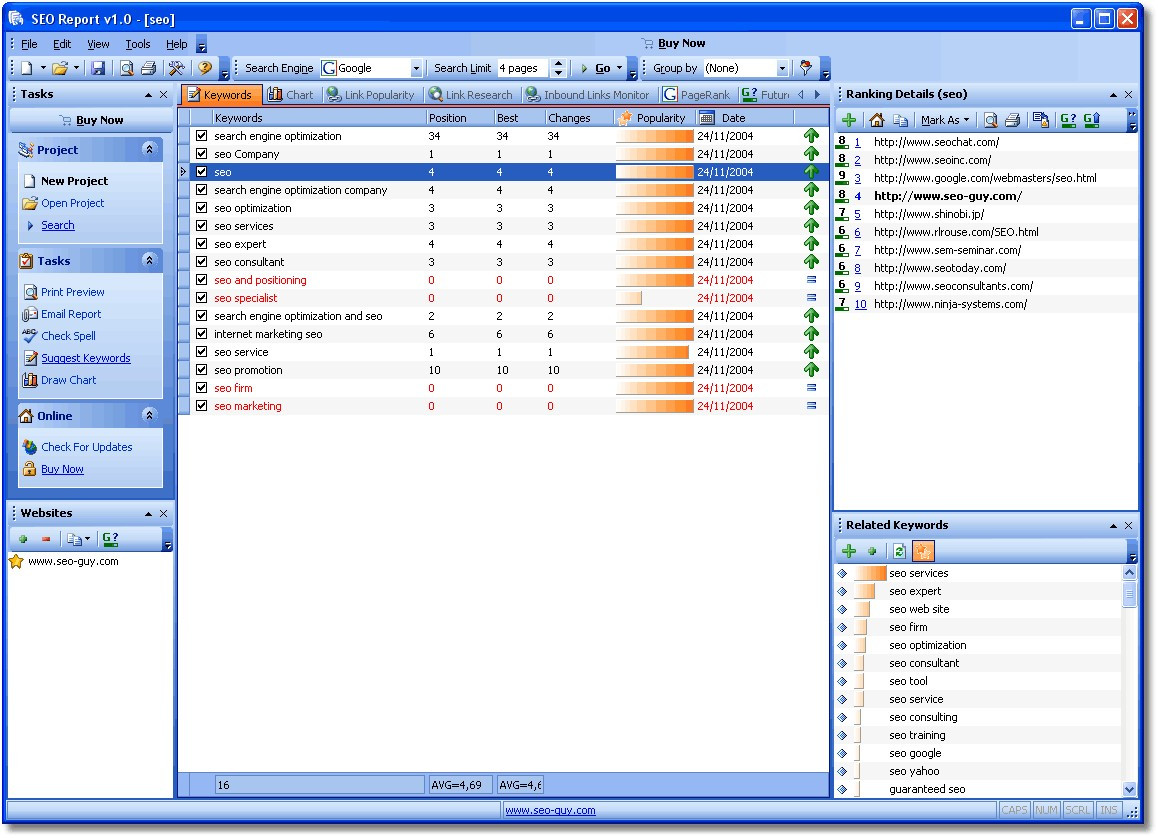Create a new document from toolbar
The height and width of the screenshot is (838, 1158).
[x=27, y=68]
